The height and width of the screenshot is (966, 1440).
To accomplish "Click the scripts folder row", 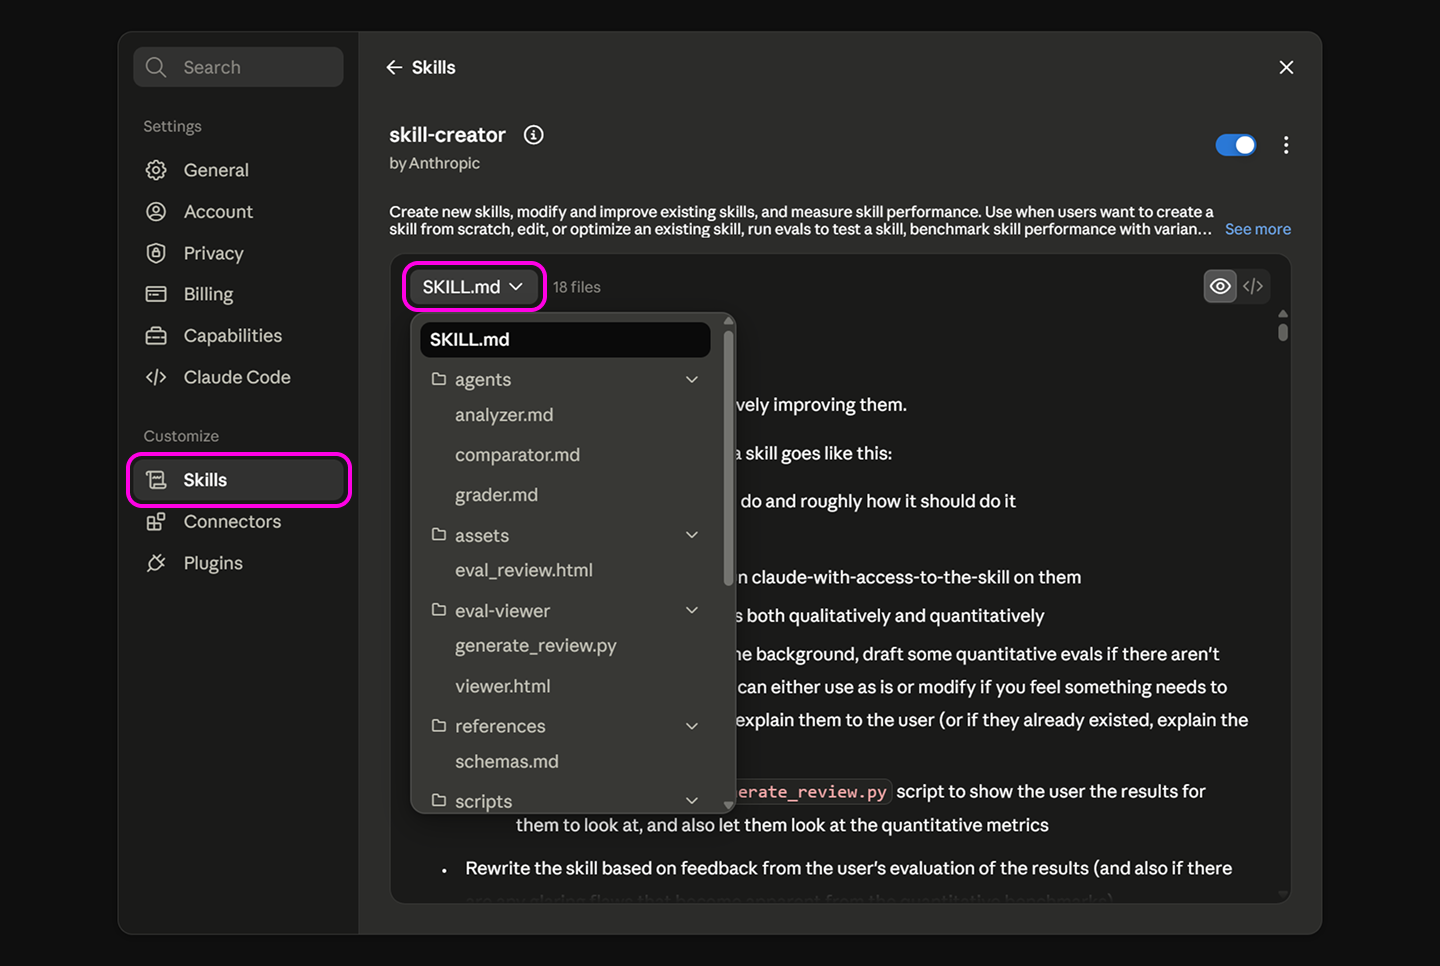I will tap(565, 801).
